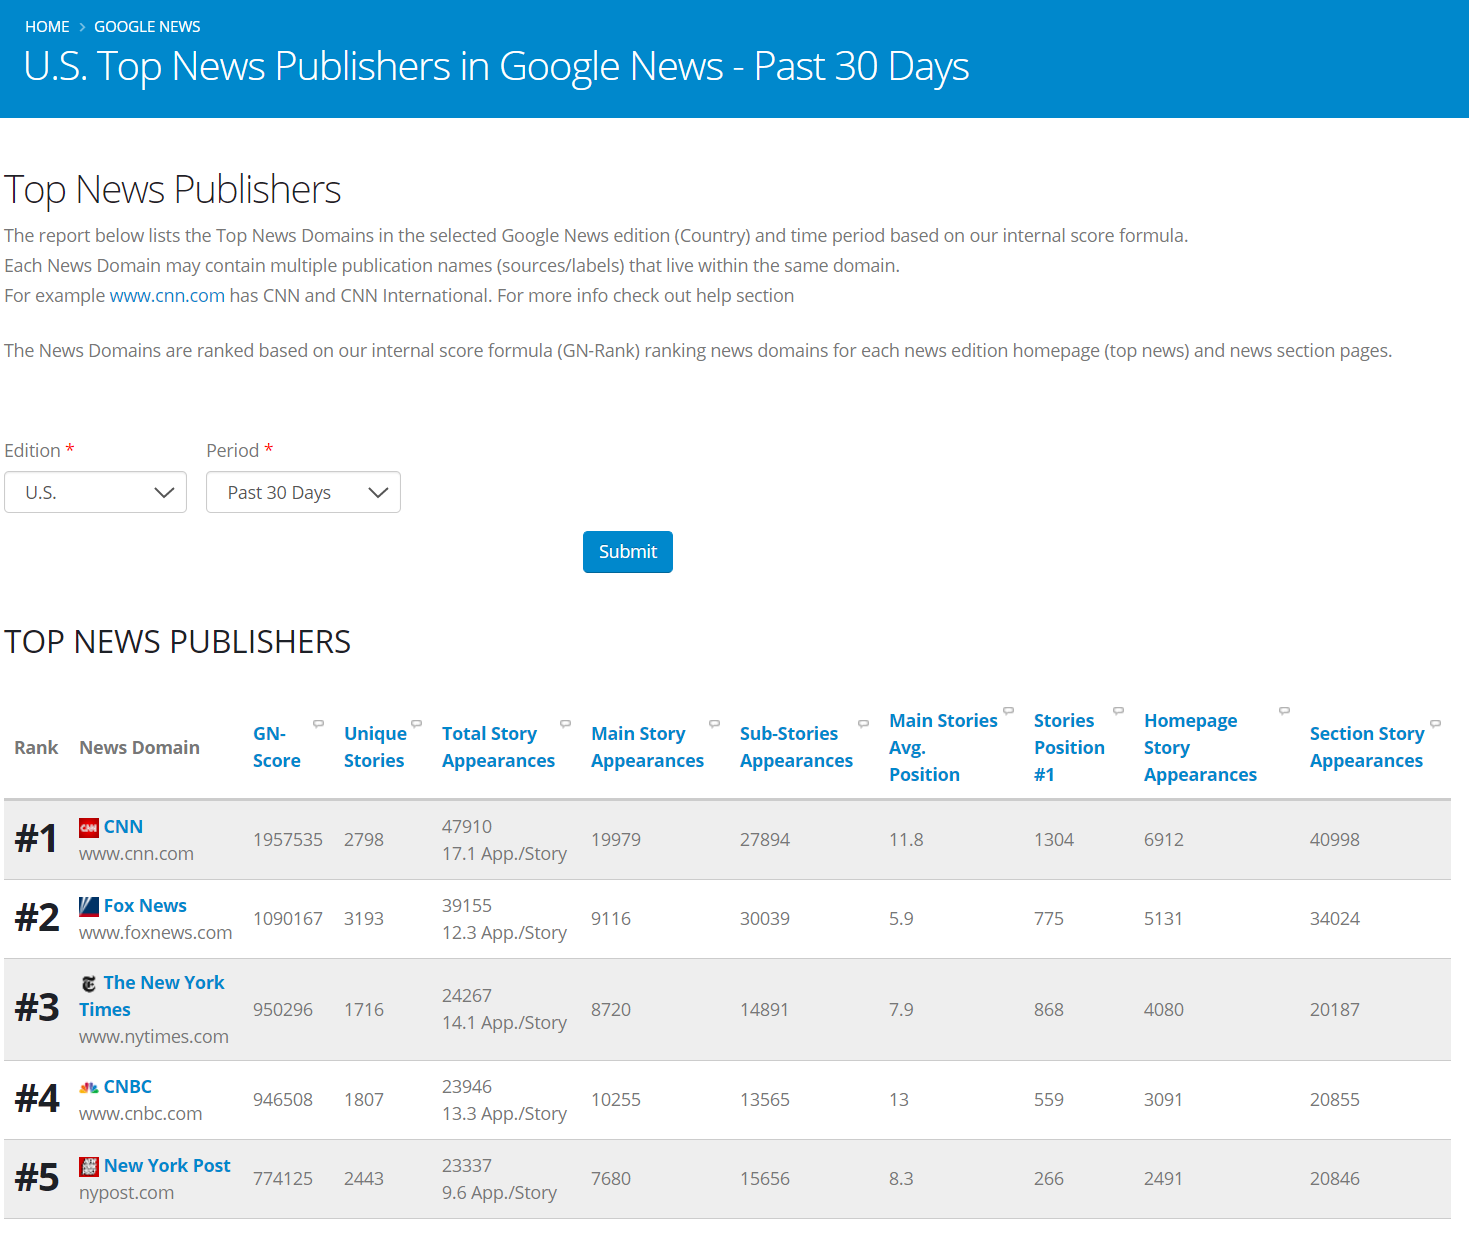Sort by Total Story Appearances header
1469x1243 pixels.
click(x=498, y=747)
